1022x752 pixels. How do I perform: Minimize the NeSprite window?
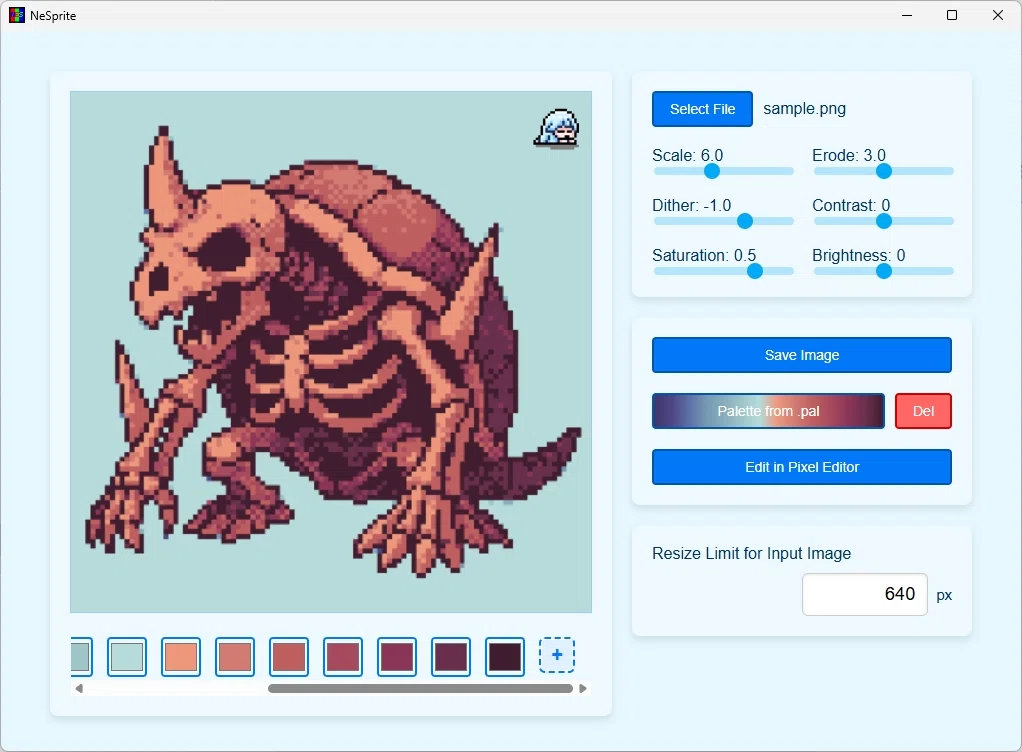[907, 15]
